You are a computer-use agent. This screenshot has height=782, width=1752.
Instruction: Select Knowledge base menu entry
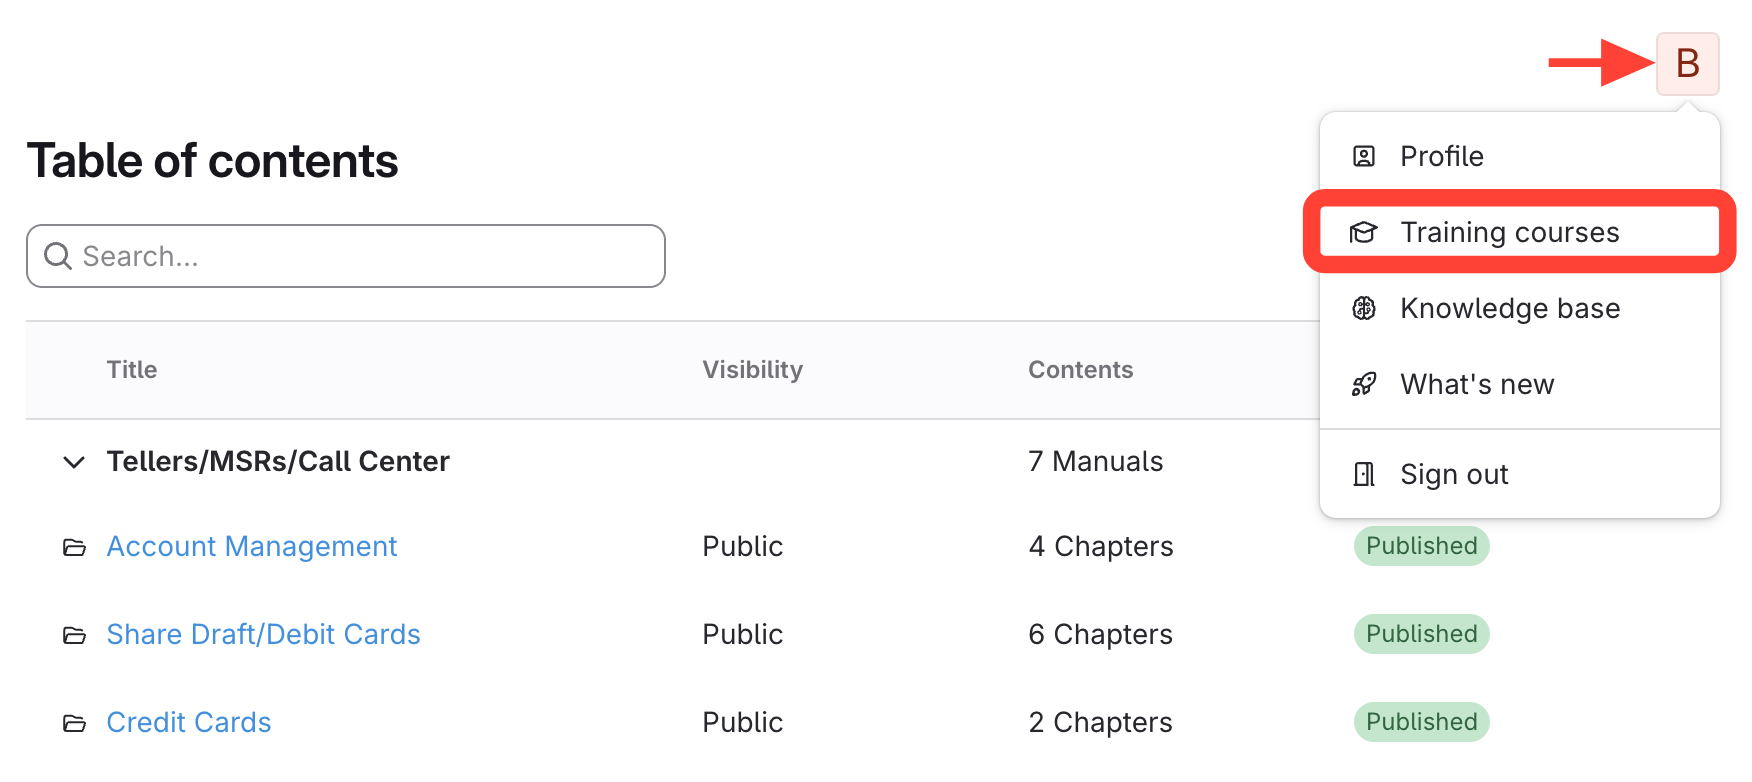point(1509,308)
